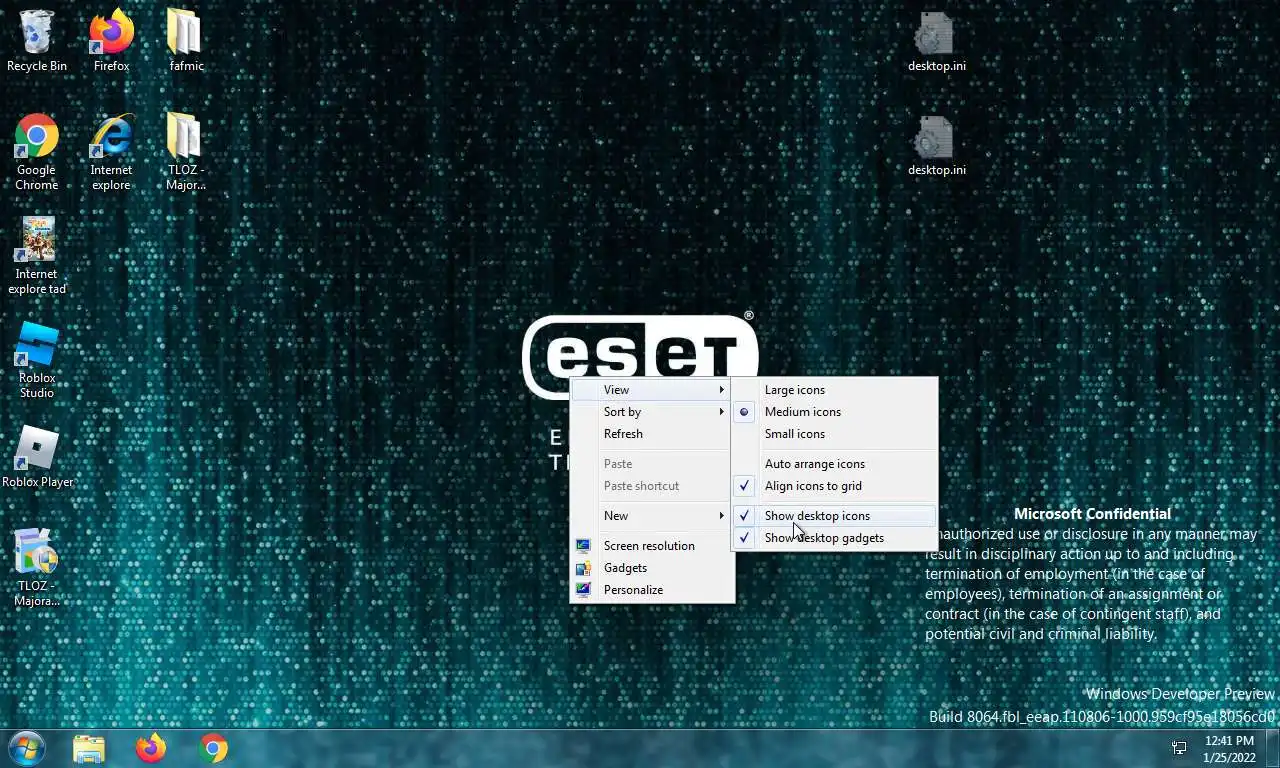The image size is (1280, 768).
Task: Select the Internet explore desktop shortcut
Action: coord(111,152)
